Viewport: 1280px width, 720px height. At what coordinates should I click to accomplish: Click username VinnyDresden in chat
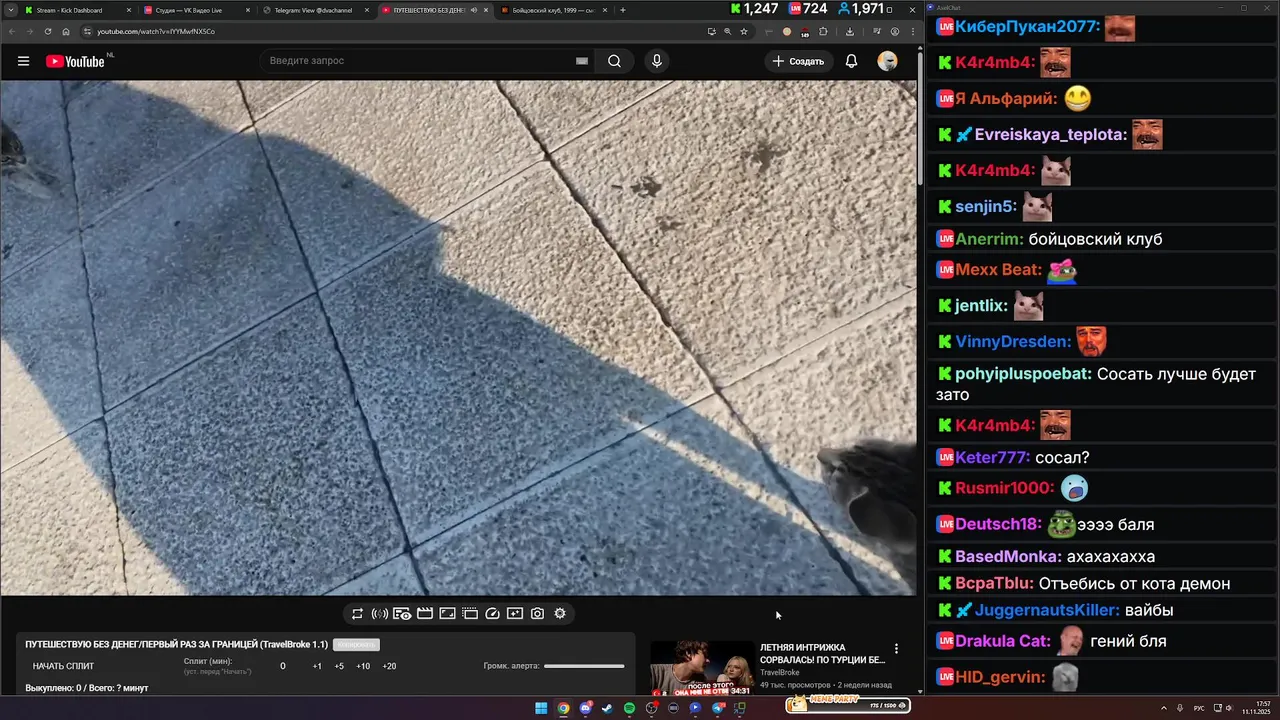click(x=1012, y=342)
